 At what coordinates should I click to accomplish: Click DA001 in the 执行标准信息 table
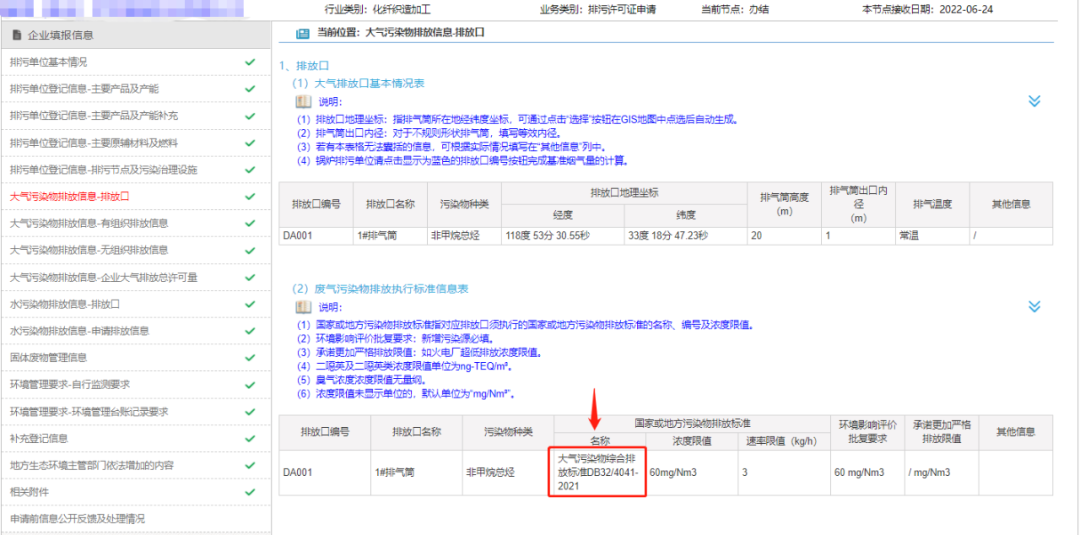[x=299, y=472]
